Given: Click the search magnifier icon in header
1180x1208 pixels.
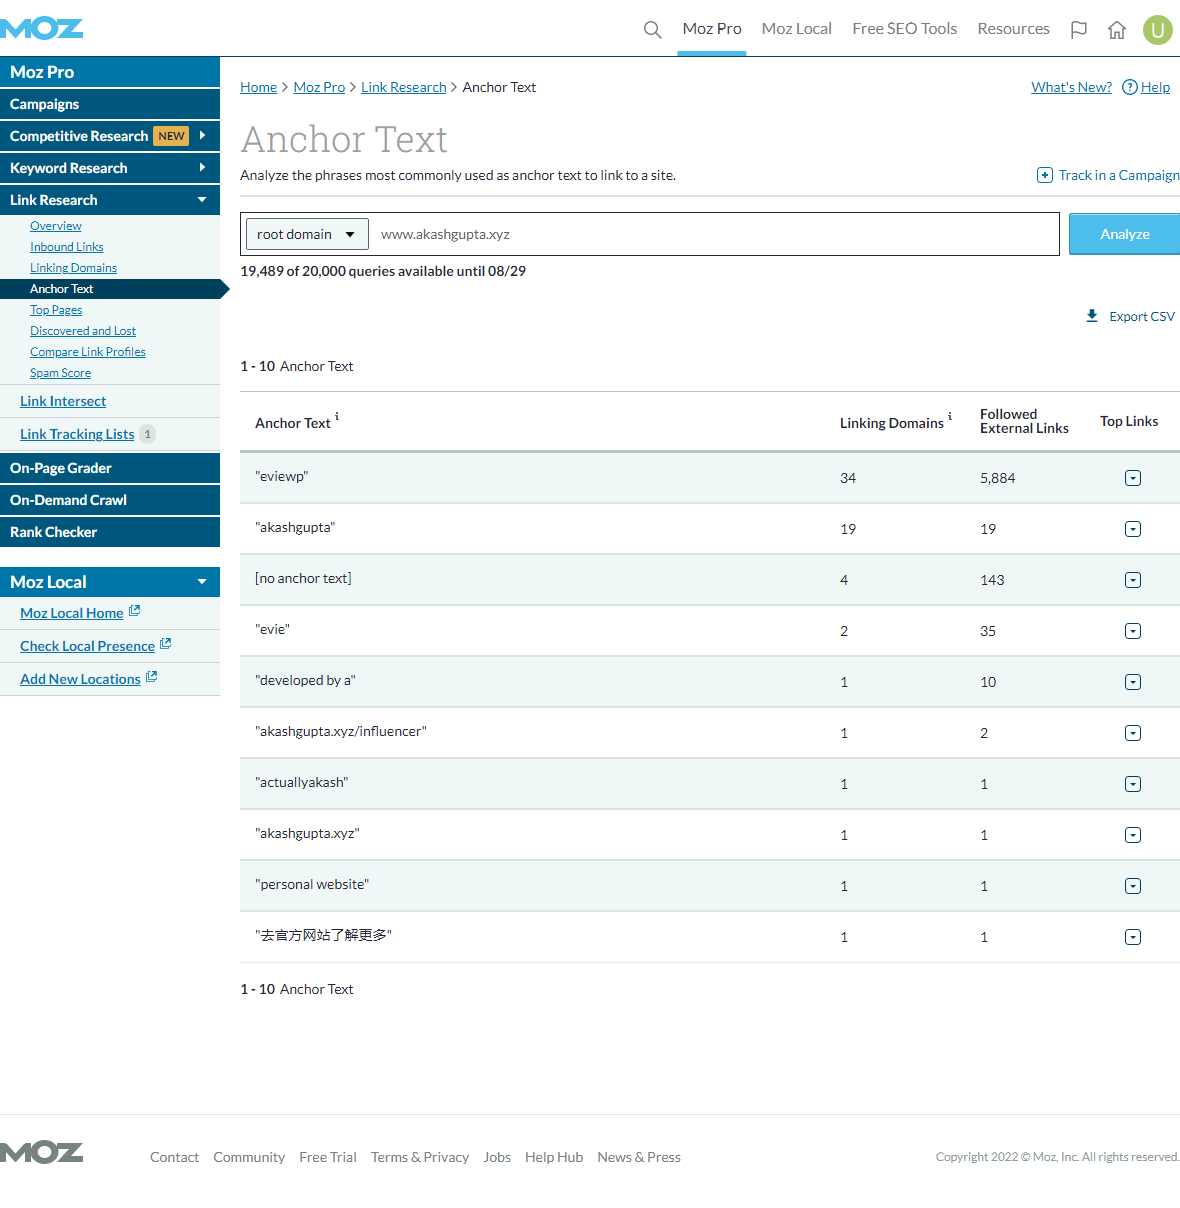Looking at the screenshot, I should (x=652, y=30).
